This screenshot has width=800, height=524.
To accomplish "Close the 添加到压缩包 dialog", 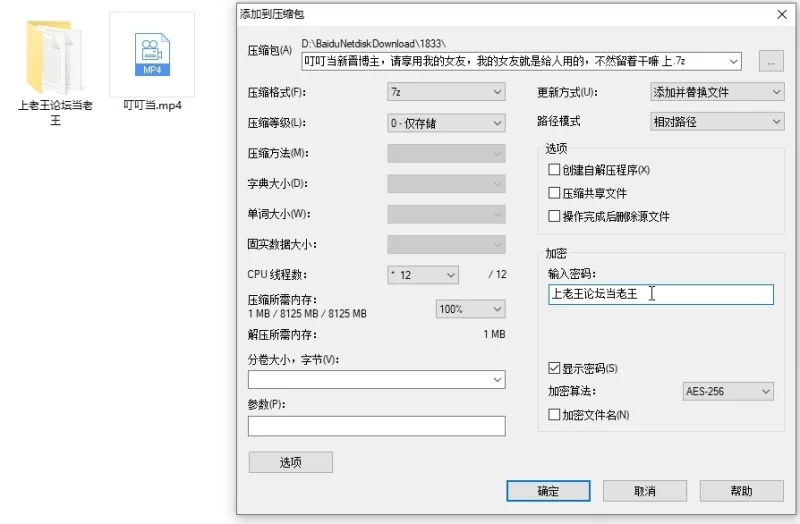I will 782,14.
